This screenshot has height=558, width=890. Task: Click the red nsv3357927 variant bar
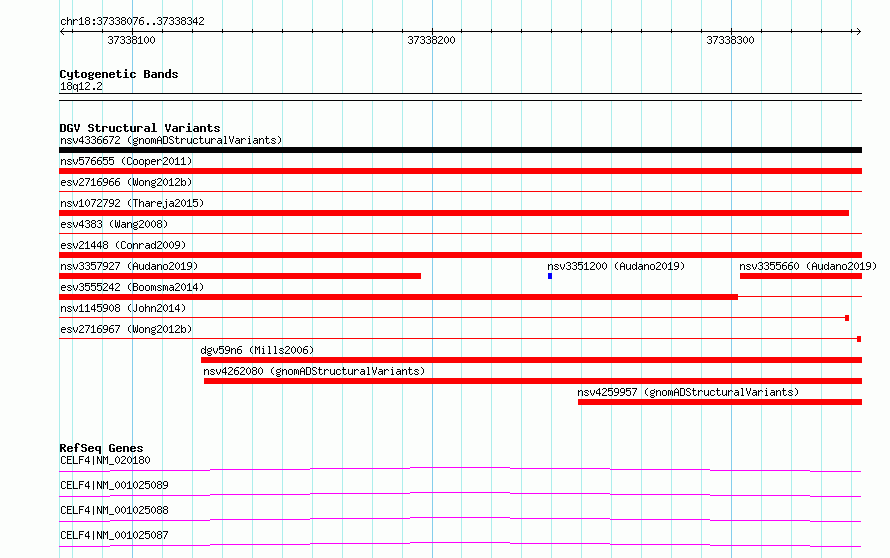coord(240,276)
